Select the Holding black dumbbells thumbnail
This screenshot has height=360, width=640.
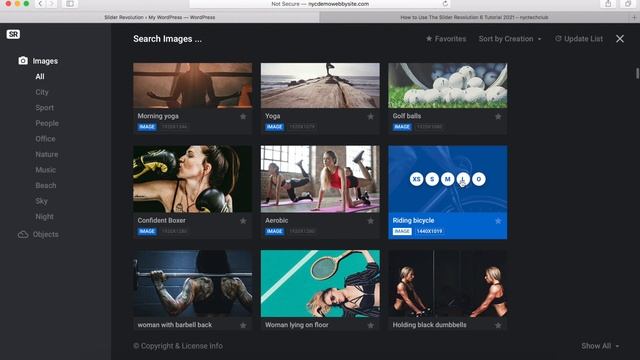point(448,283)
